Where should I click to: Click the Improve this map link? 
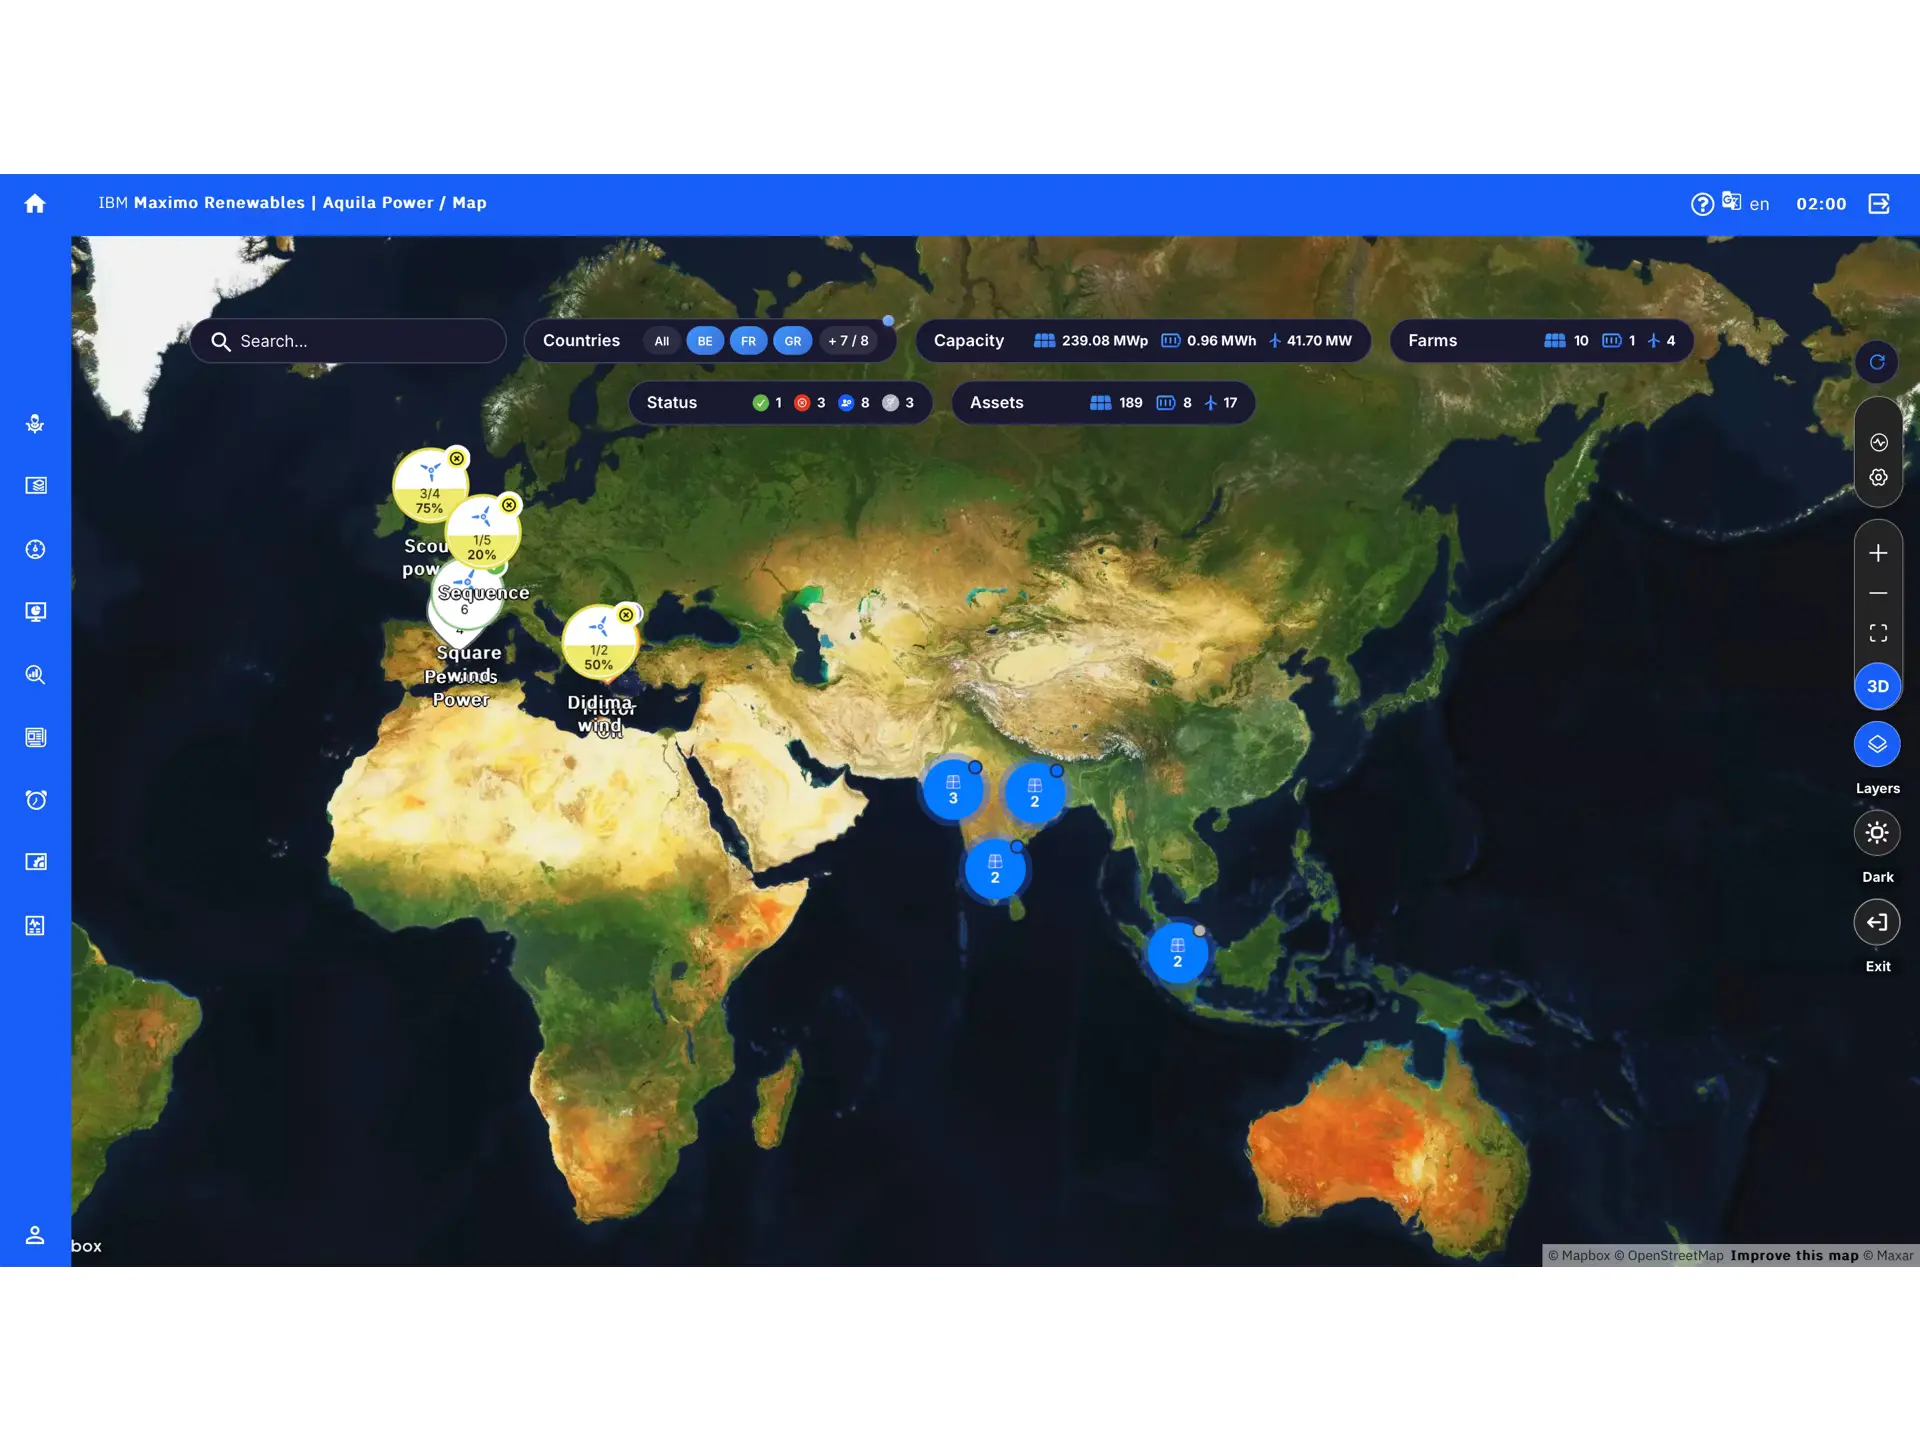tap(1794, 1256)
